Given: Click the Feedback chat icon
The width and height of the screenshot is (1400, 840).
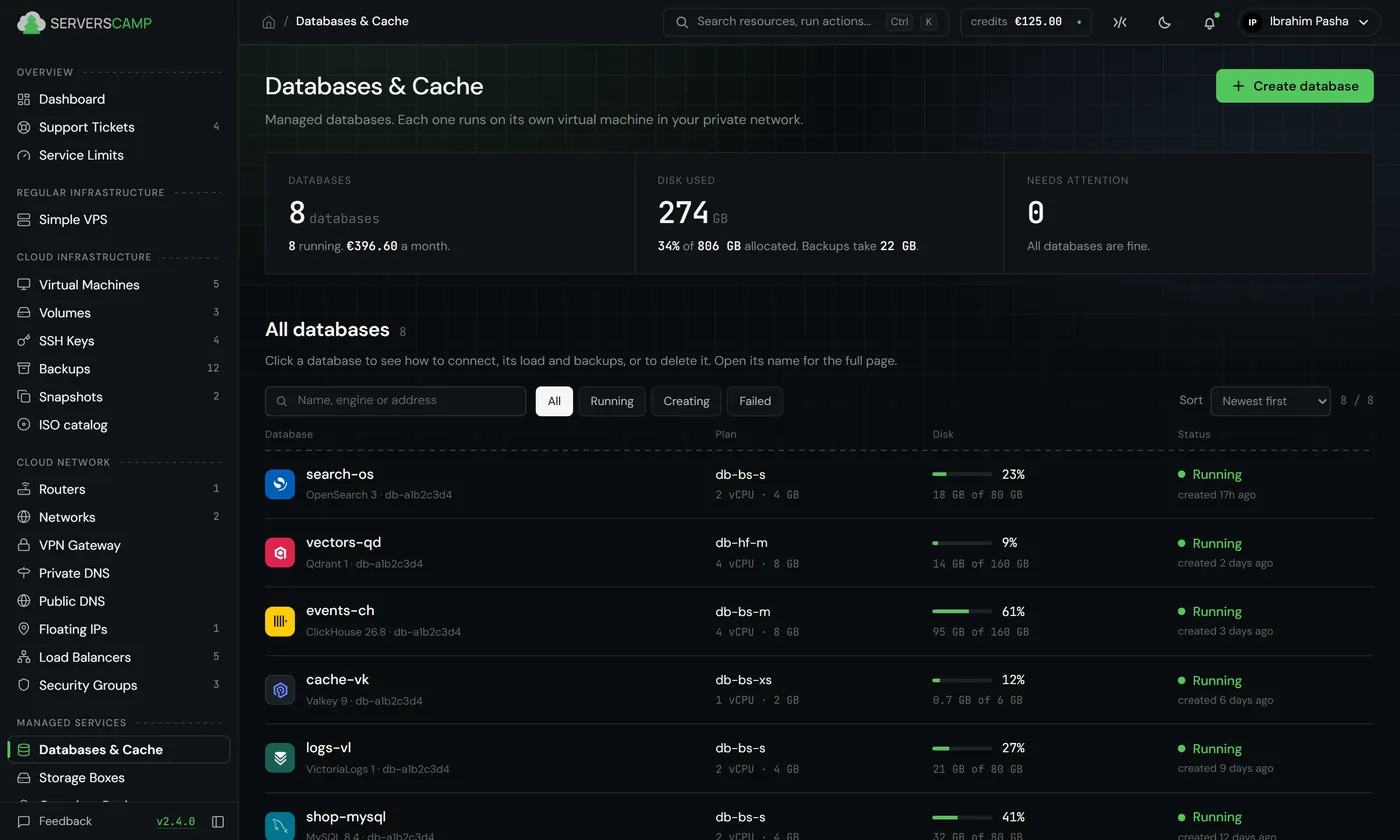Looking at the screenshot, I should coord(24,822).
